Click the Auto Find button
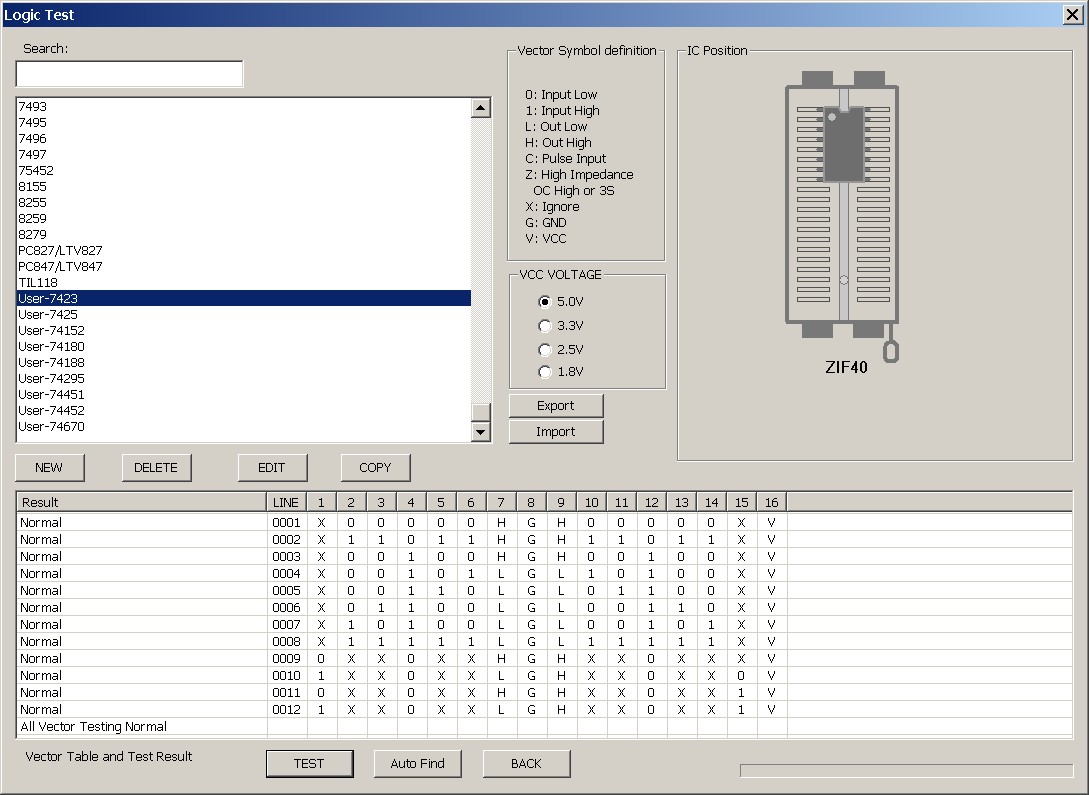The width and height of the screenshot is (1089, 795). 417,763
